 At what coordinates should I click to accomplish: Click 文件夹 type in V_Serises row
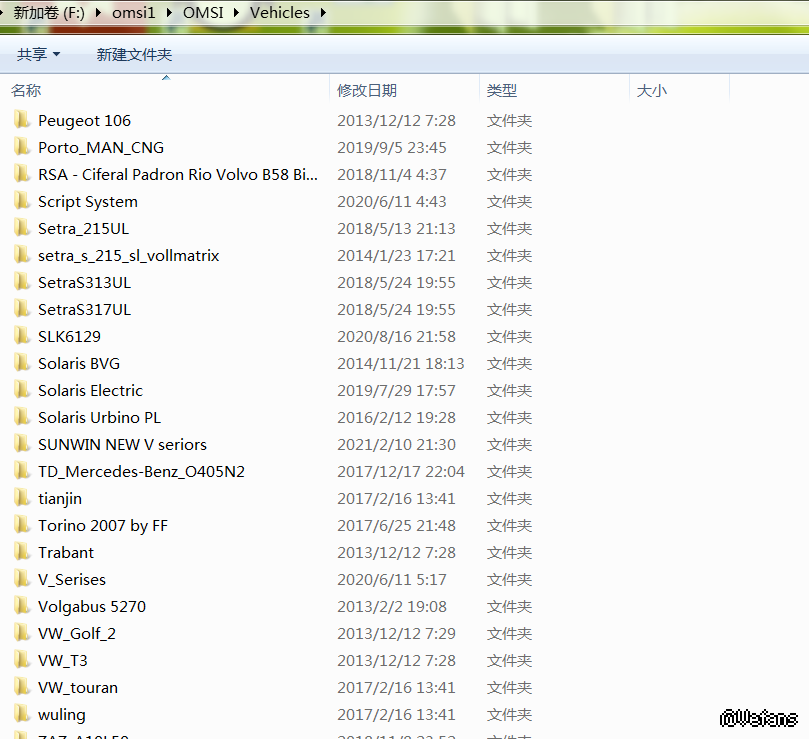(x=509, y=580)
